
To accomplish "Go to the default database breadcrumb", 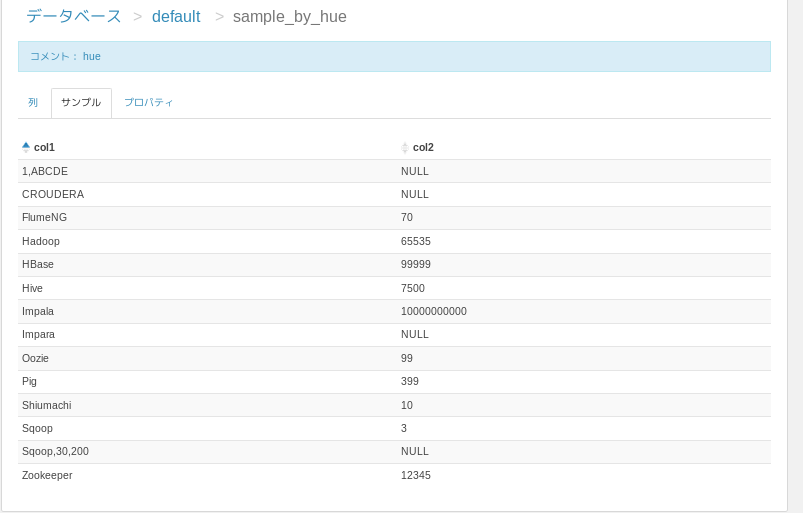I will pos(176,16).
